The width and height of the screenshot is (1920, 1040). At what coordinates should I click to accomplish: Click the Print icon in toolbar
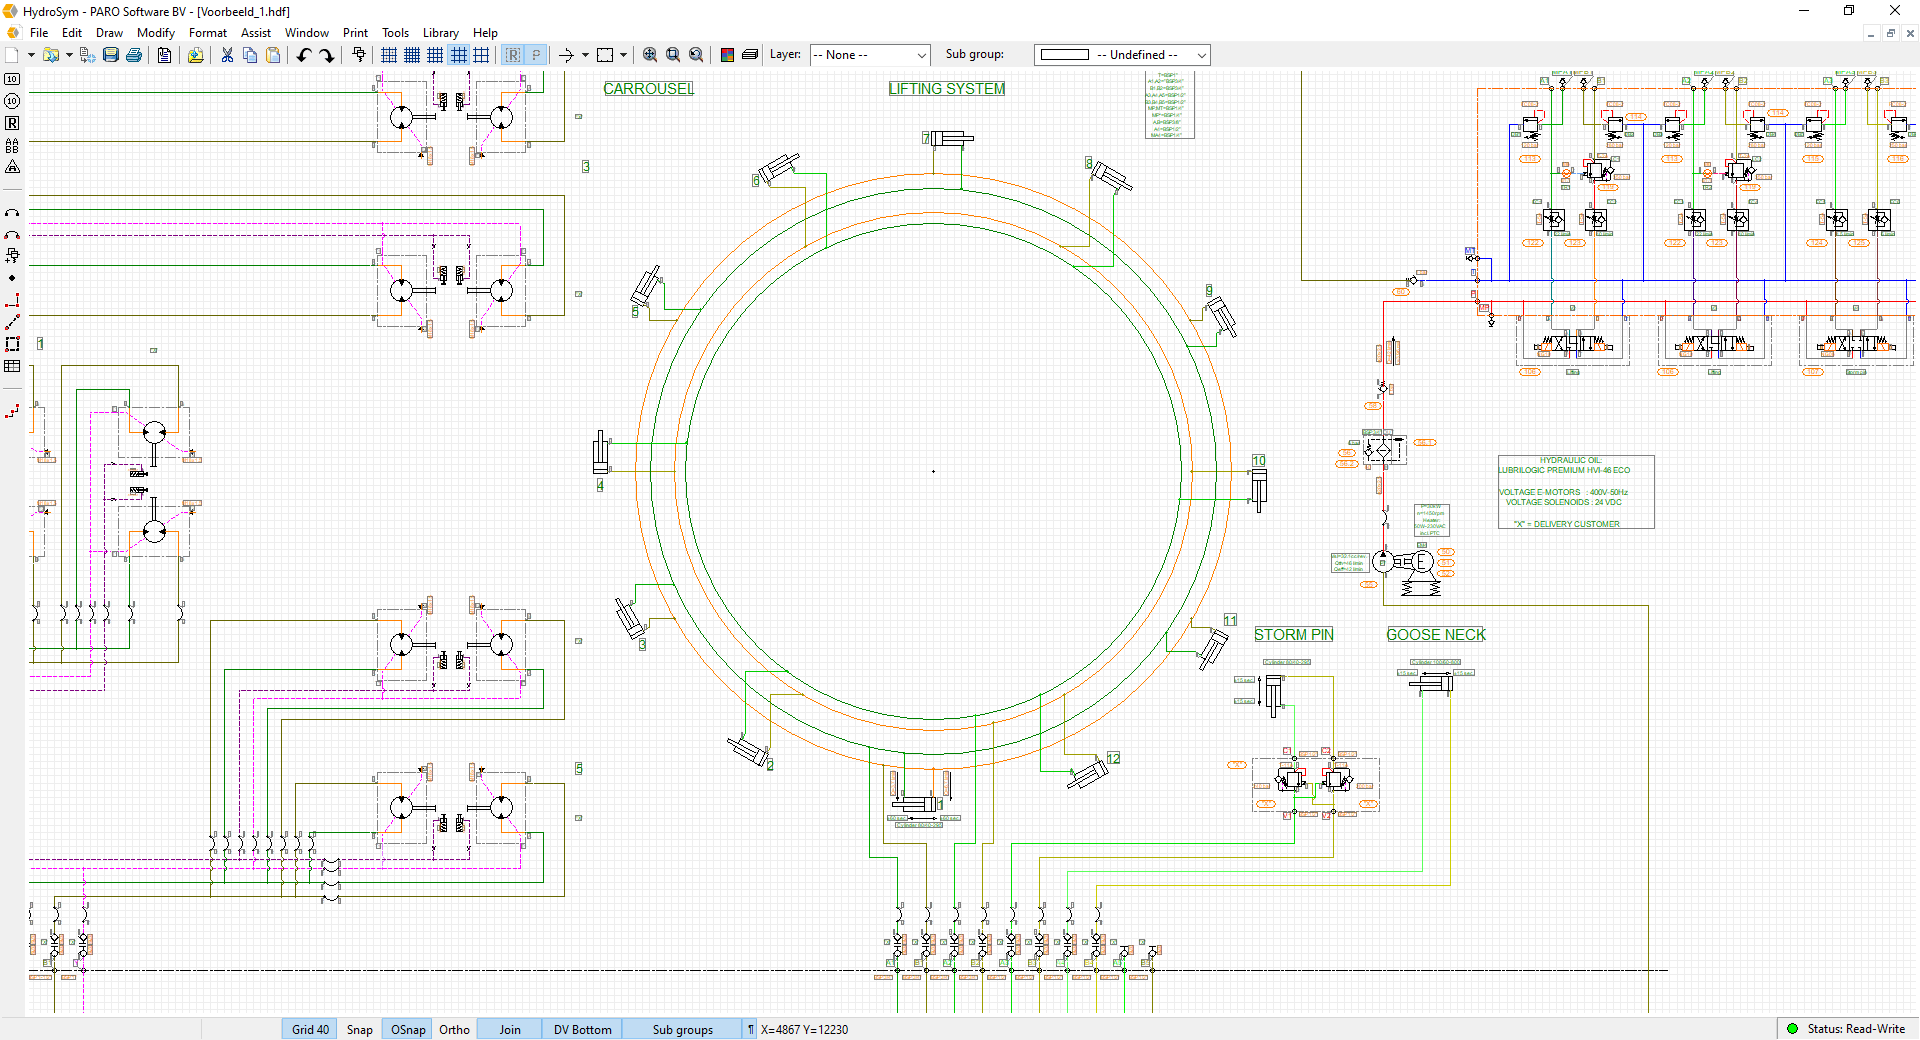coord(134,55)
